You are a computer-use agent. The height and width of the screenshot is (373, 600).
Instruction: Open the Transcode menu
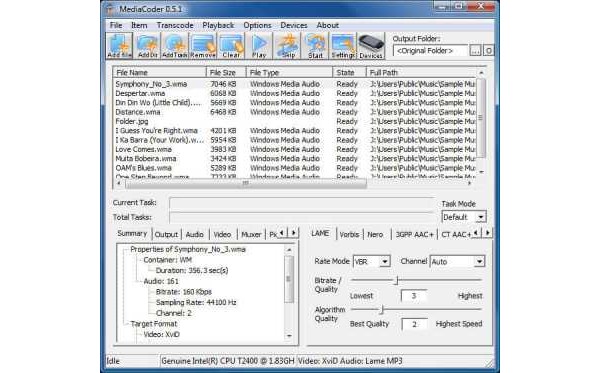pos(175,25)
